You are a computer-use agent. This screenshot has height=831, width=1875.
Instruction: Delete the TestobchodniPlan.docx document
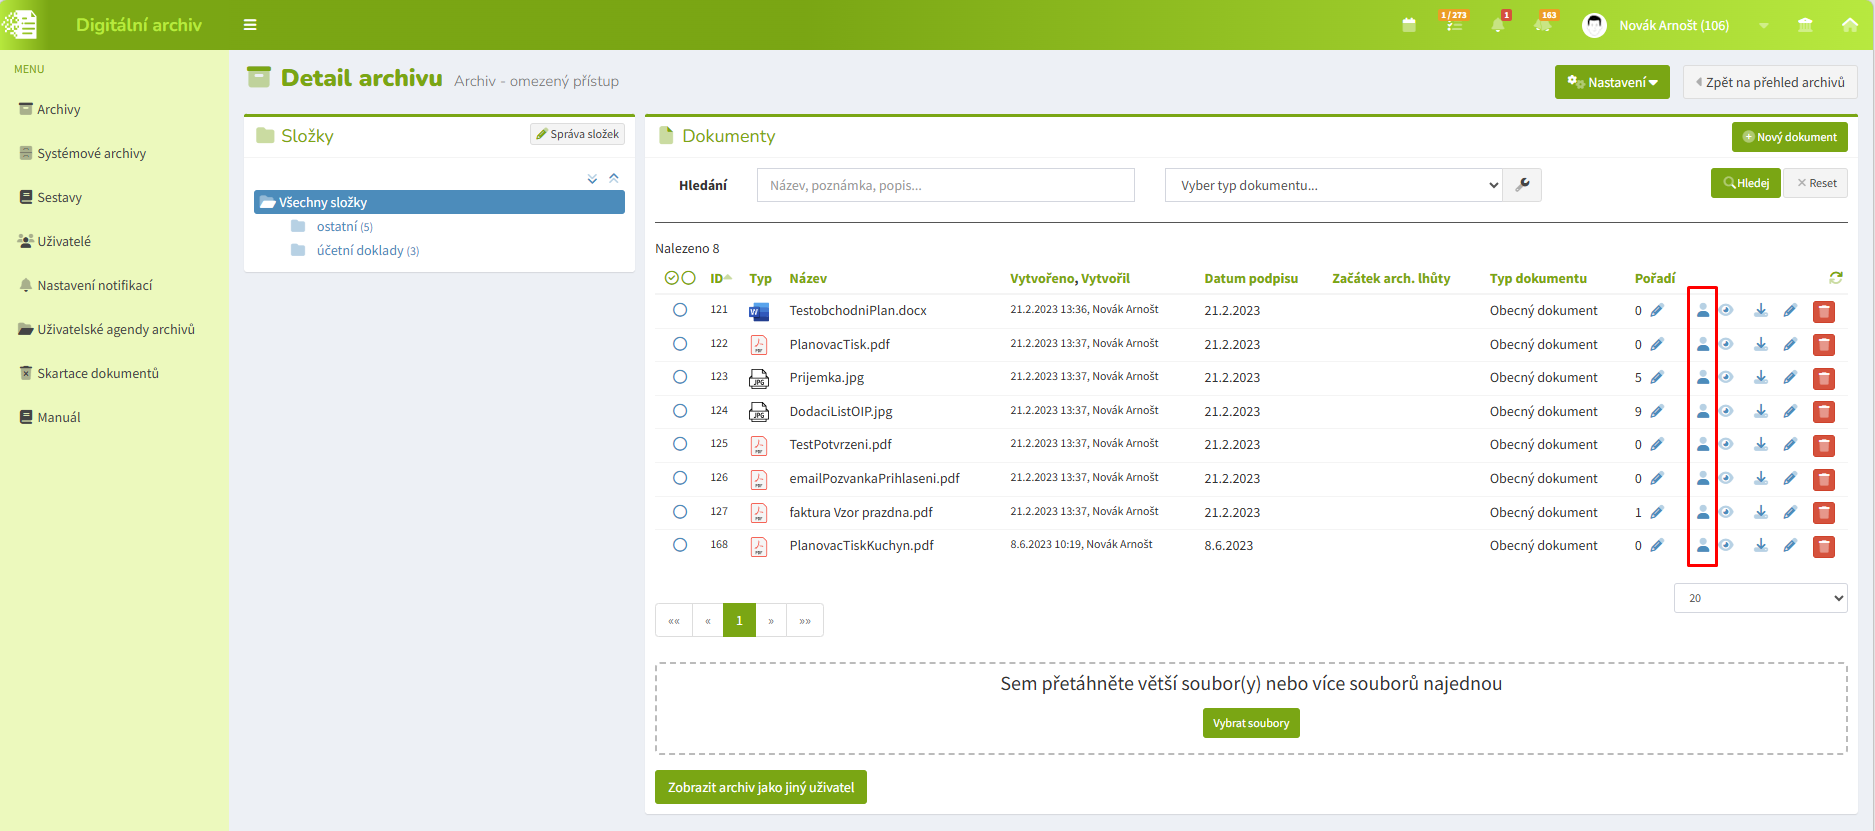1824,311
